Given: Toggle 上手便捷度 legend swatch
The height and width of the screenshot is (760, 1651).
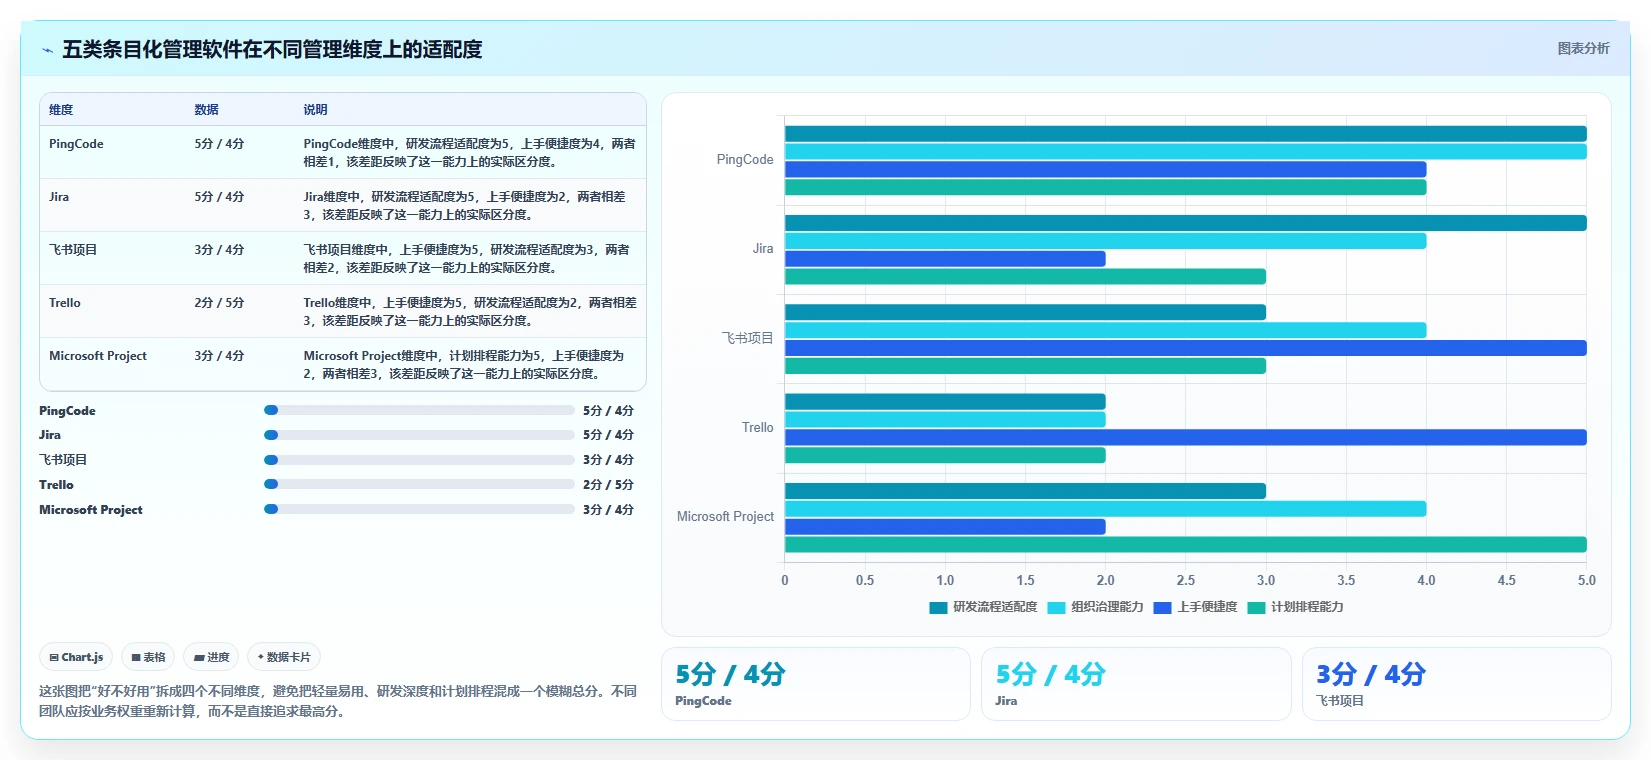Looking at the screenshot, I should tap(1162, 607).
